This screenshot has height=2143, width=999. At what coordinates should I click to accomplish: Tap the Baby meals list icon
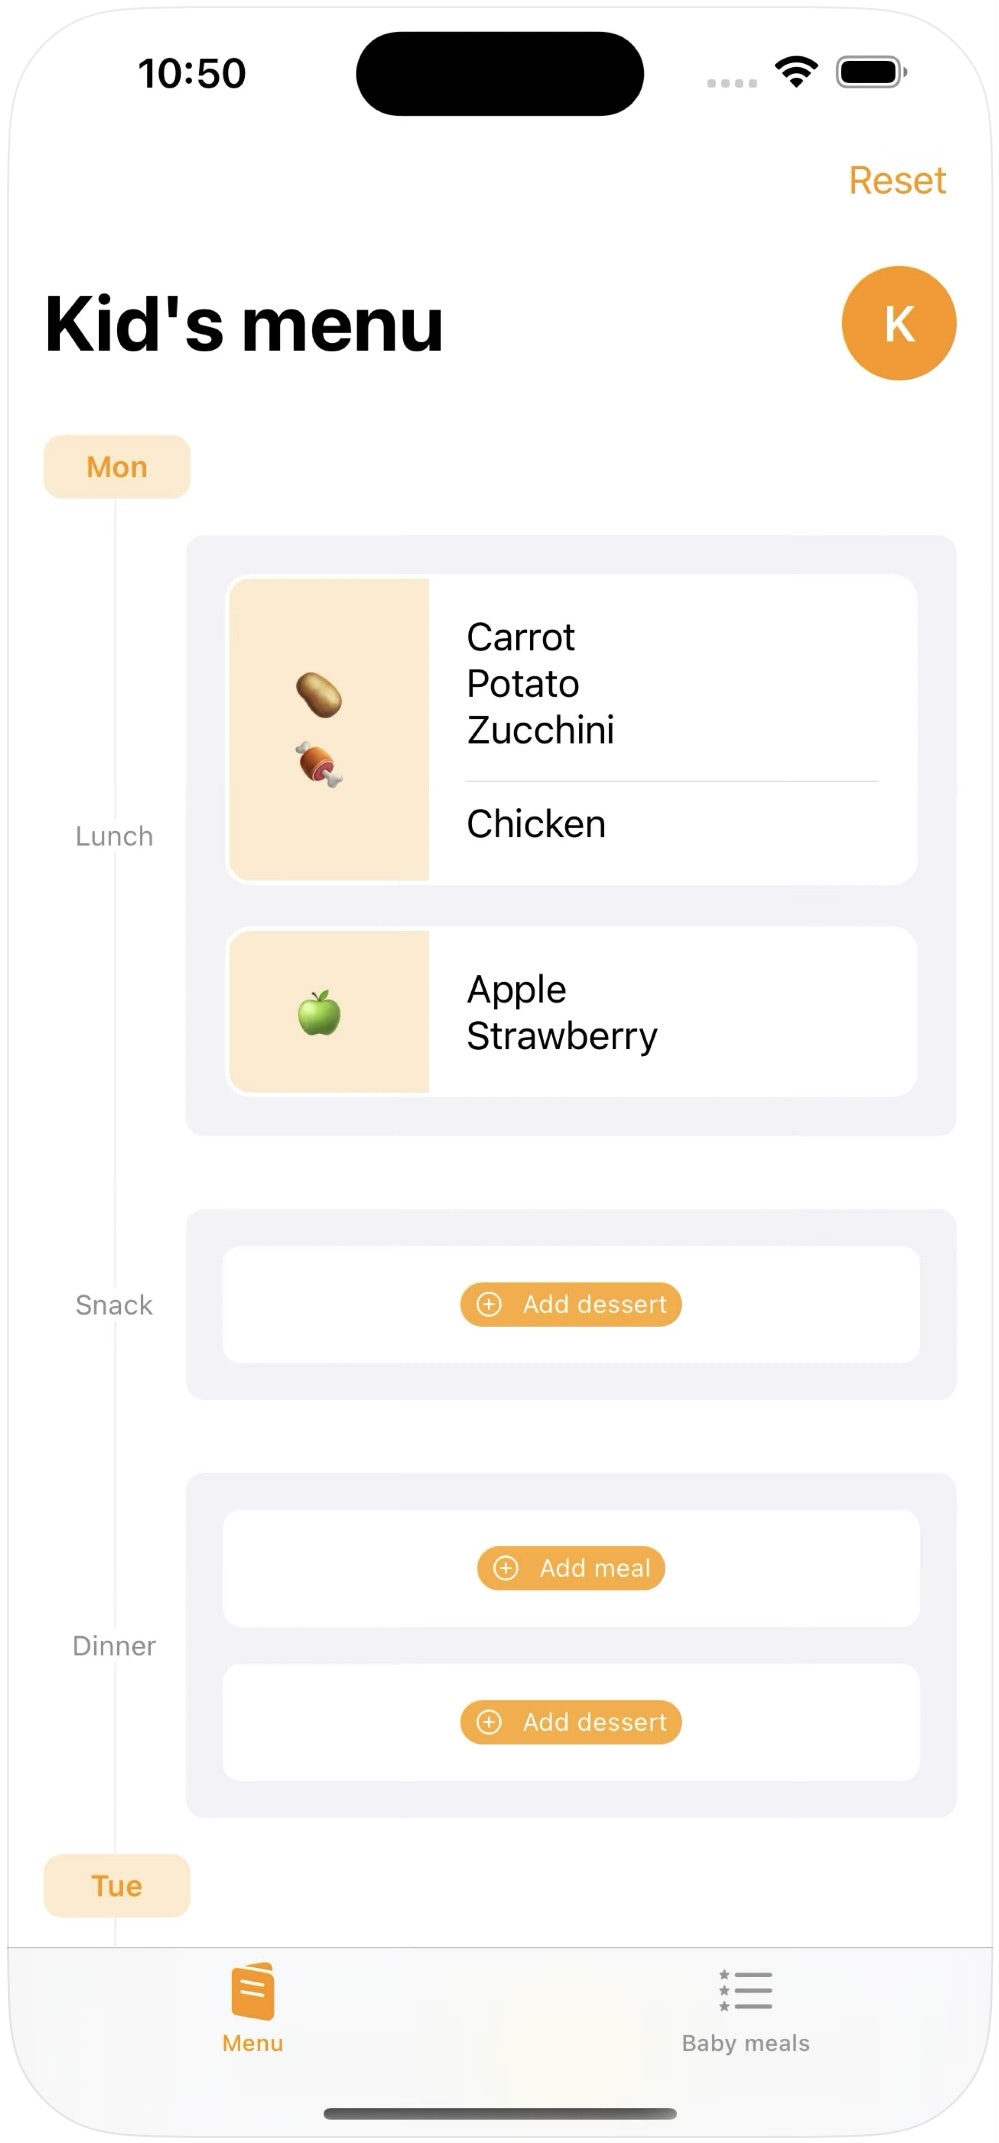745,1990
